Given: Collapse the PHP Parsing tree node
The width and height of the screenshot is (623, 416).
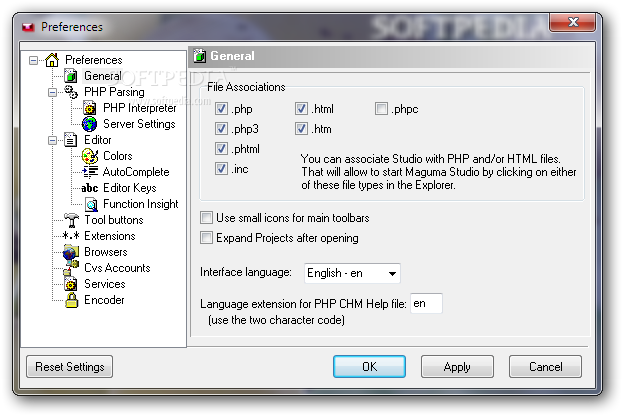Looking at the screenshot, I should (x=52, y=93).
